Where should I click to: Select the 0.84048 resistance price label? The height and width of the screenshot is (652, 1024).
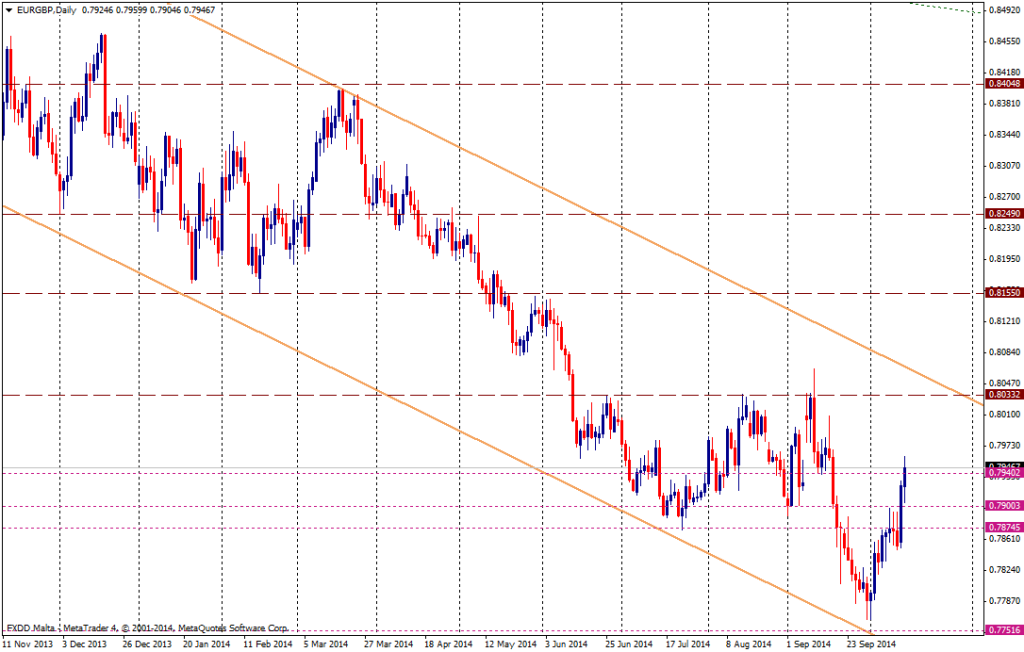point(1004,84)
